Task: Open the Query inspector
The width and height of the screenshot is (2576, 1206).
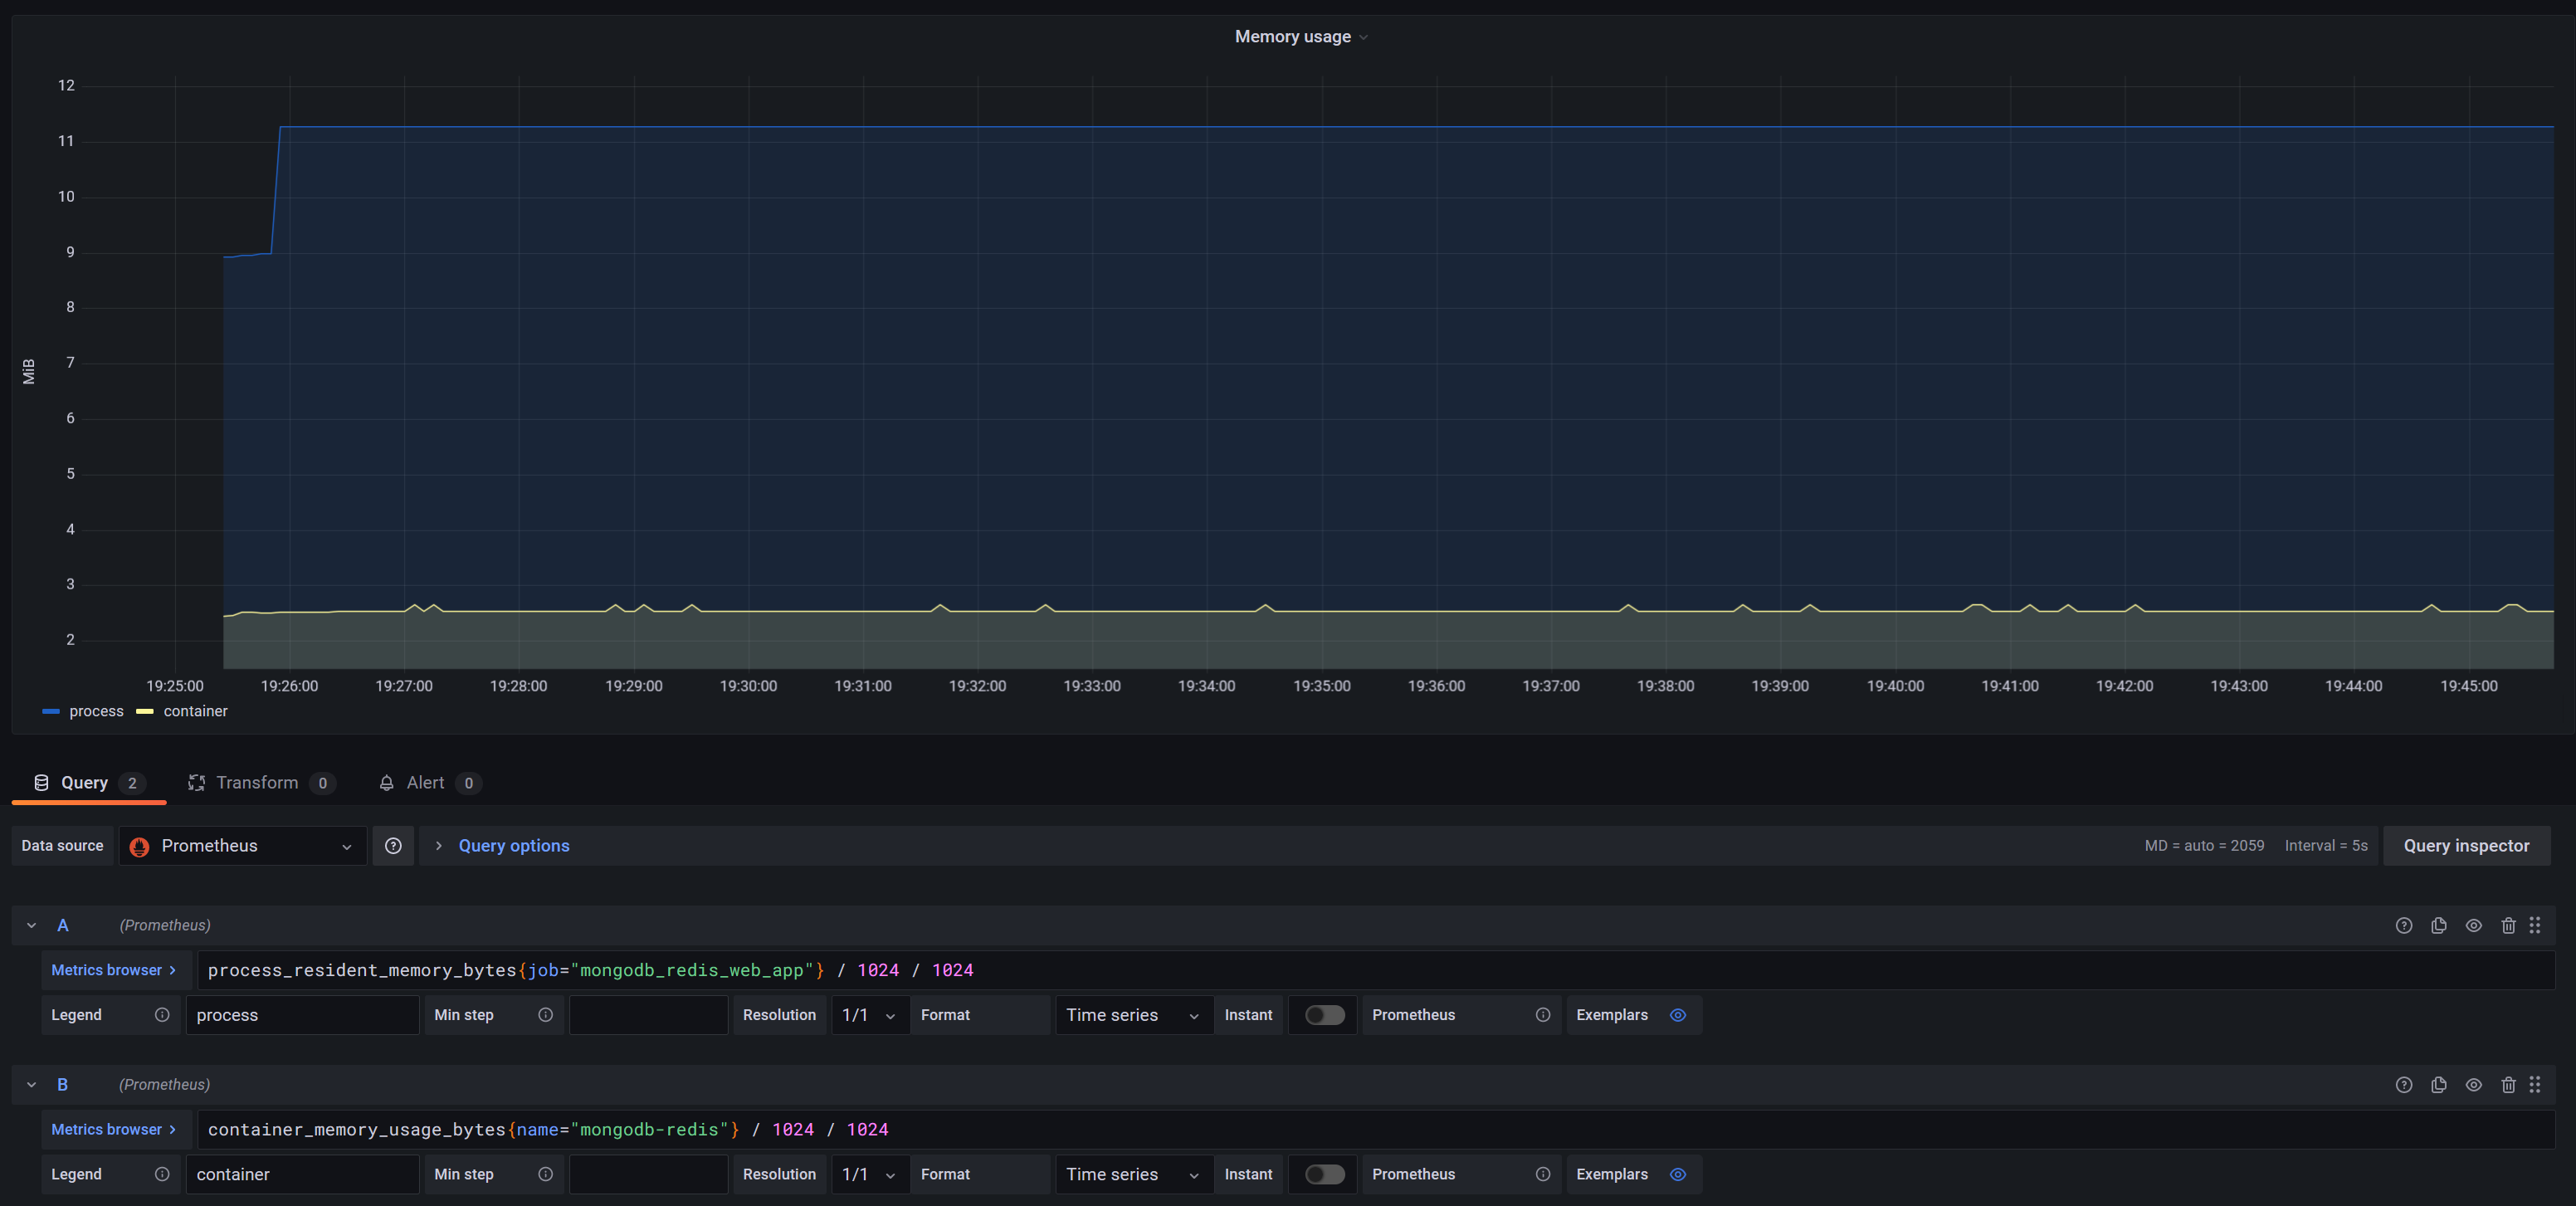Action: [x=2465, y=846]
